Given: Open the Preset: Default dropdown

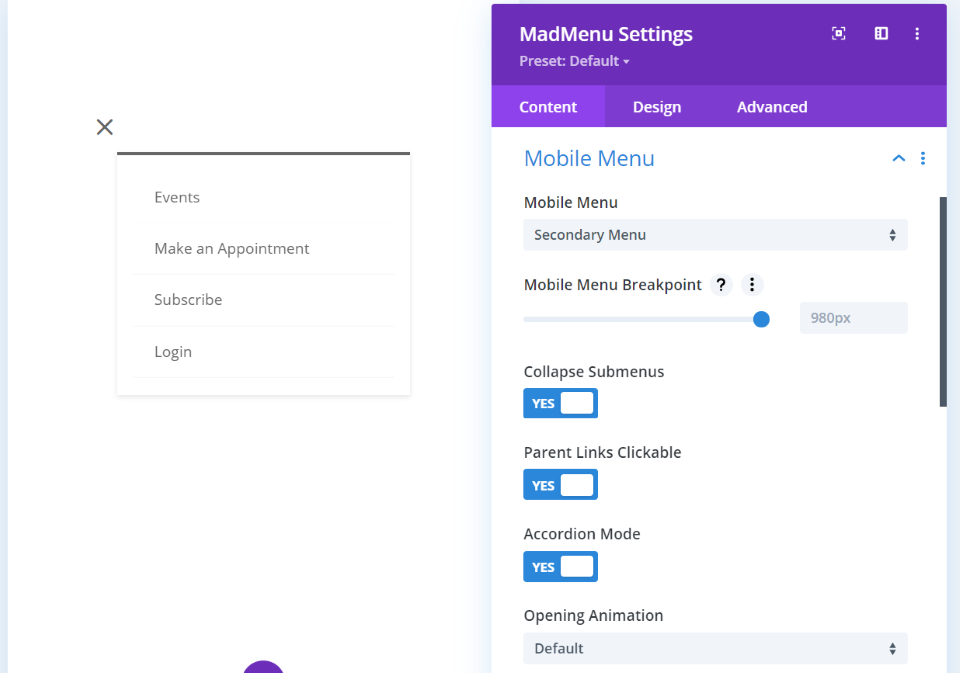Looking at the screenshot, I should [574, 61].
